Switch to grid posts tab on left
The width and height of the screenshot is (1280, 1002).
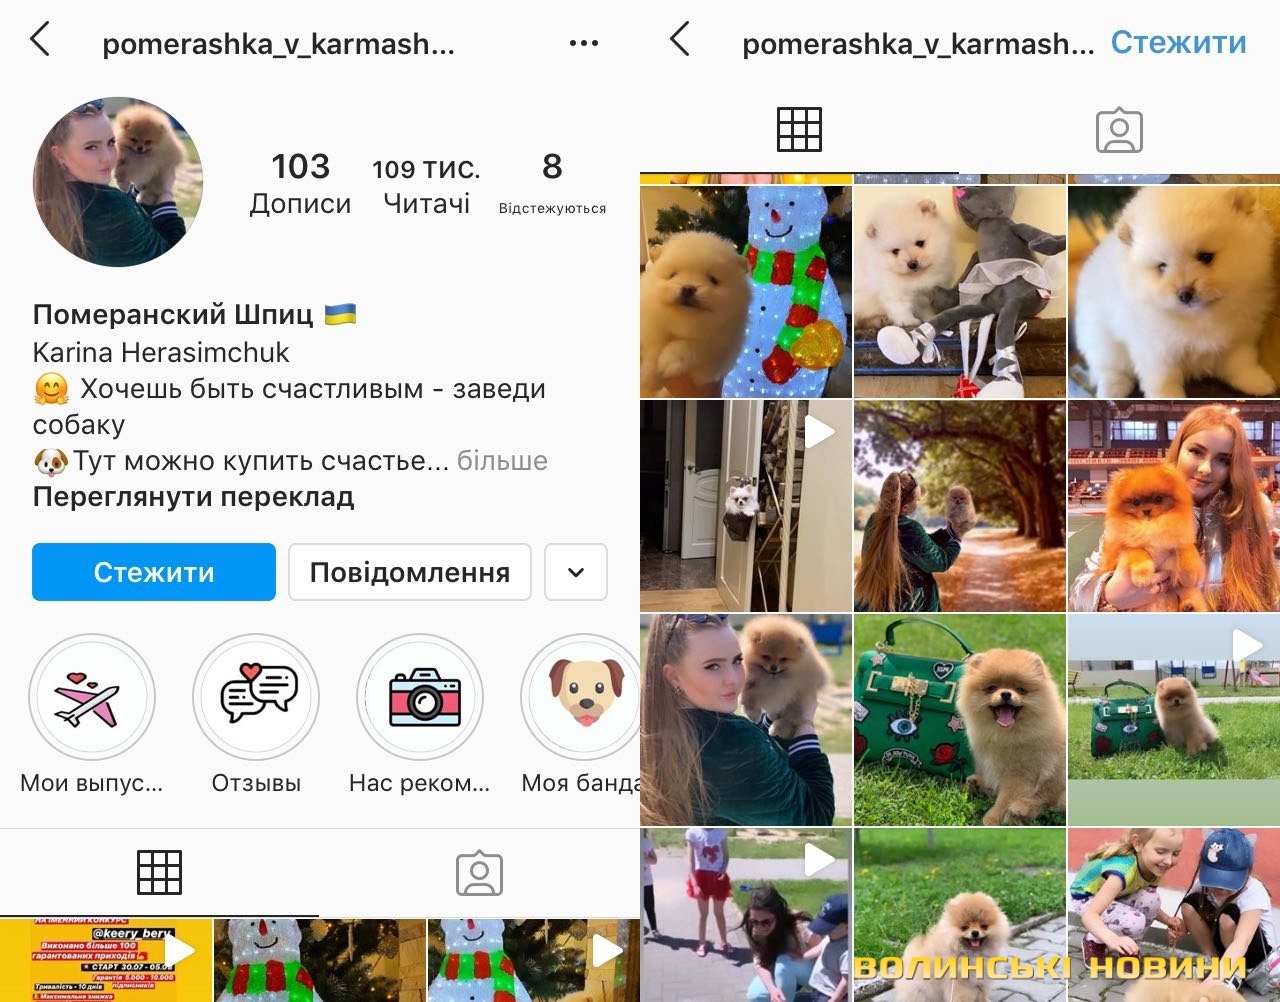[x=159, y=872]
